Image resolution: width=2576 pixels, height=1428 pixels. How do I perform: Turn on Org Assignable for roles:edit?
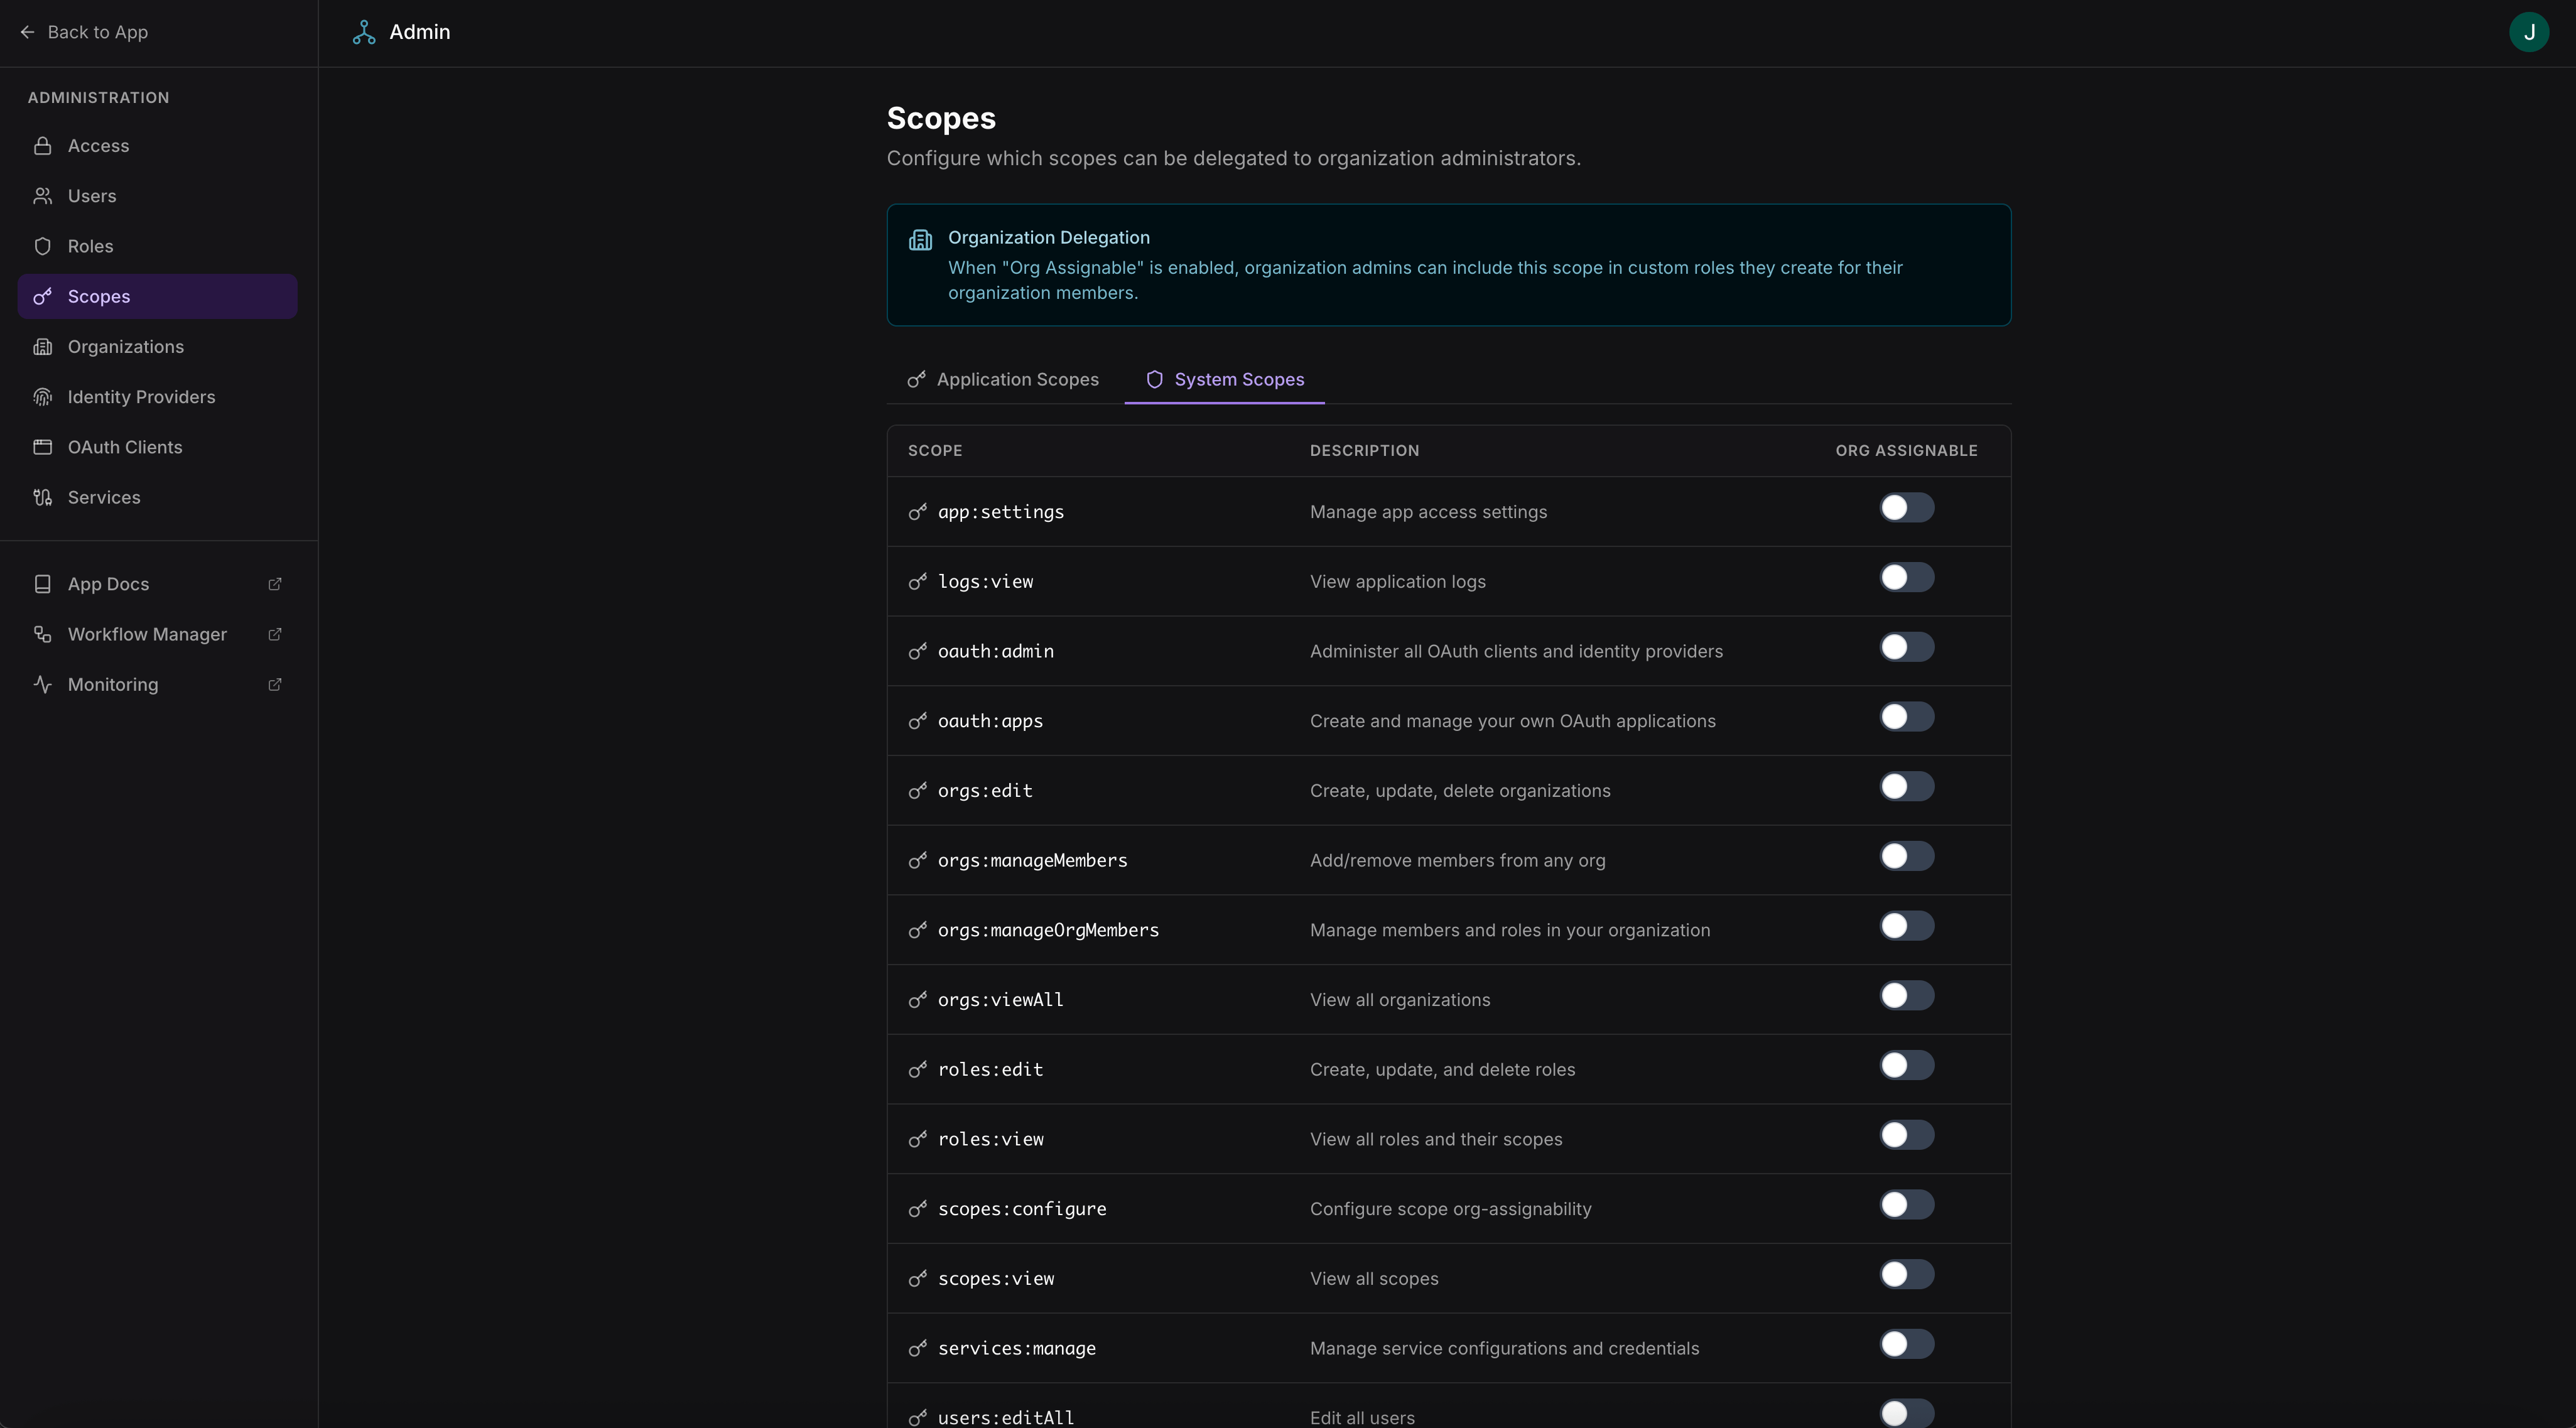tap(1906, 1065)
